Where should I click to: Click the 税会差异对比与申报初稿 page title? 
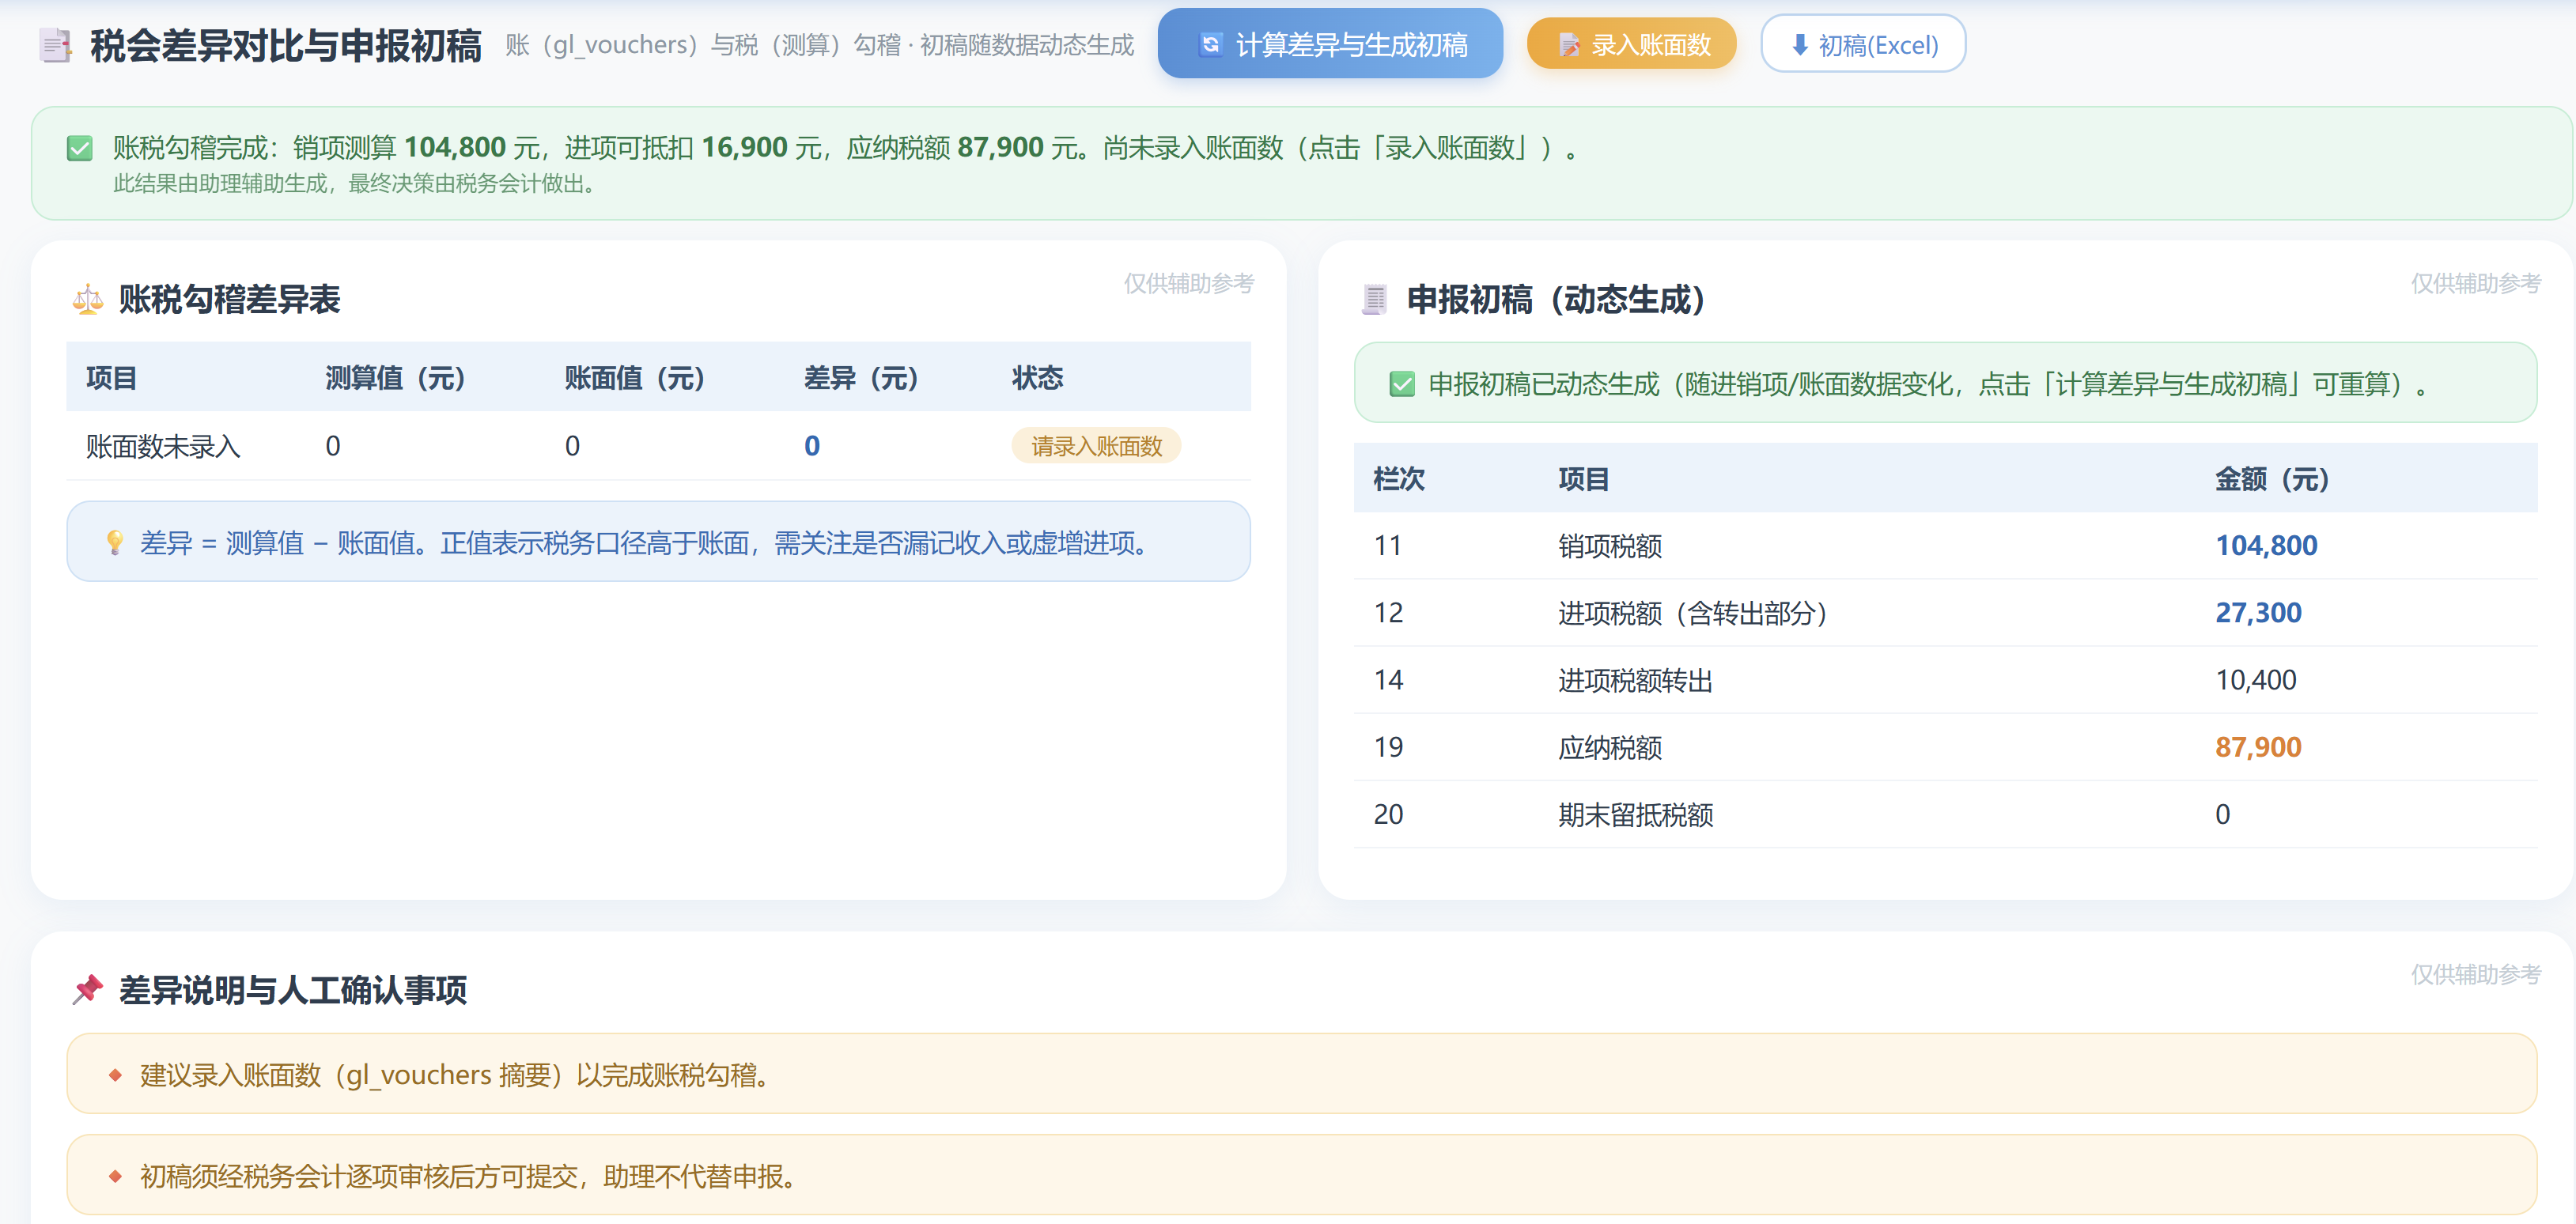(x=286, y=46)
